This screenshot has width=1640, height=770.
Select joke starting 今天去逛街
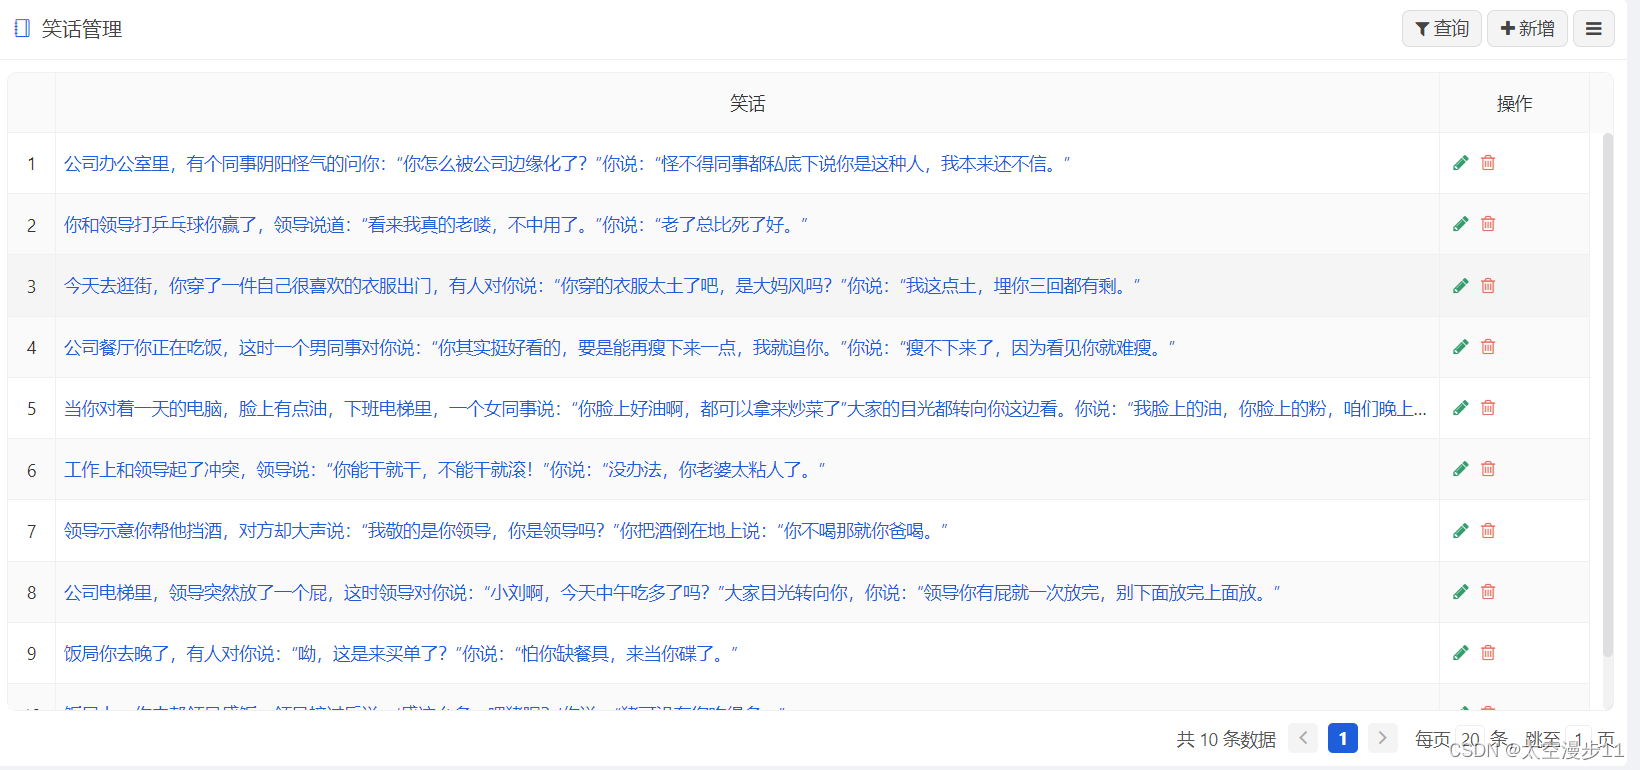601,286
